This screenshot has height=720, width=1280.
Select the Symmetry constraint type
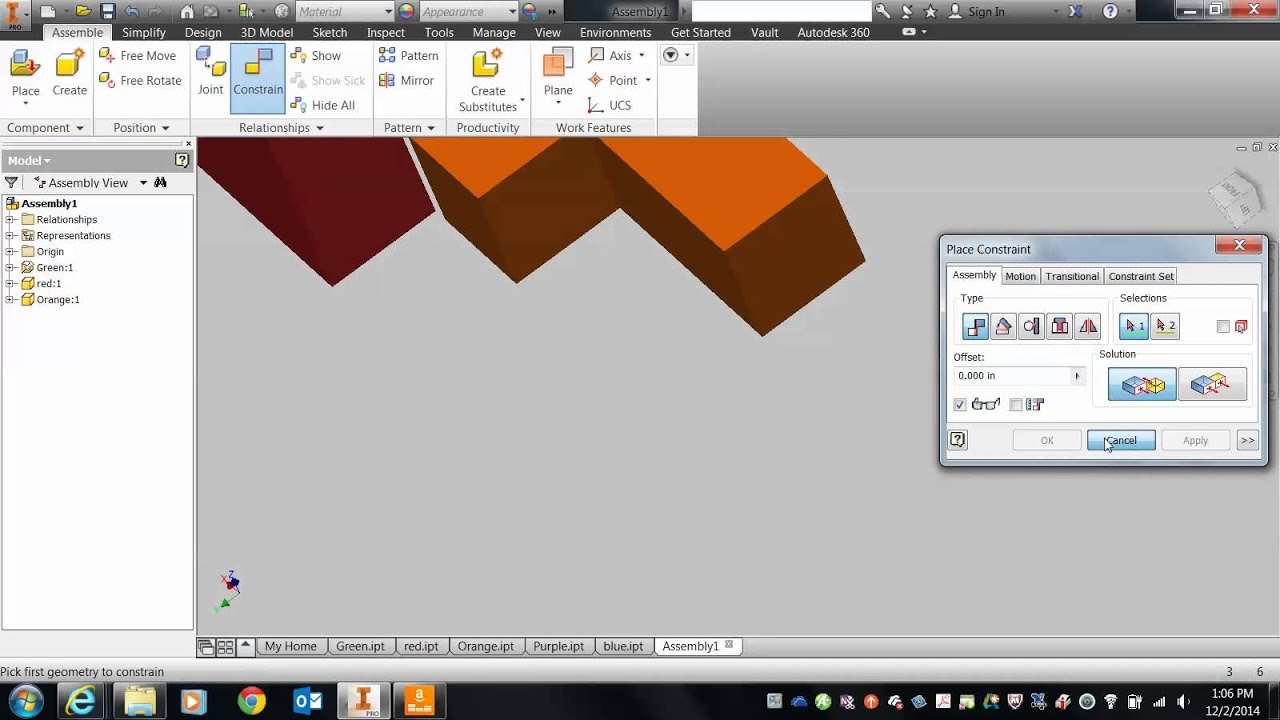(1087, 326)
